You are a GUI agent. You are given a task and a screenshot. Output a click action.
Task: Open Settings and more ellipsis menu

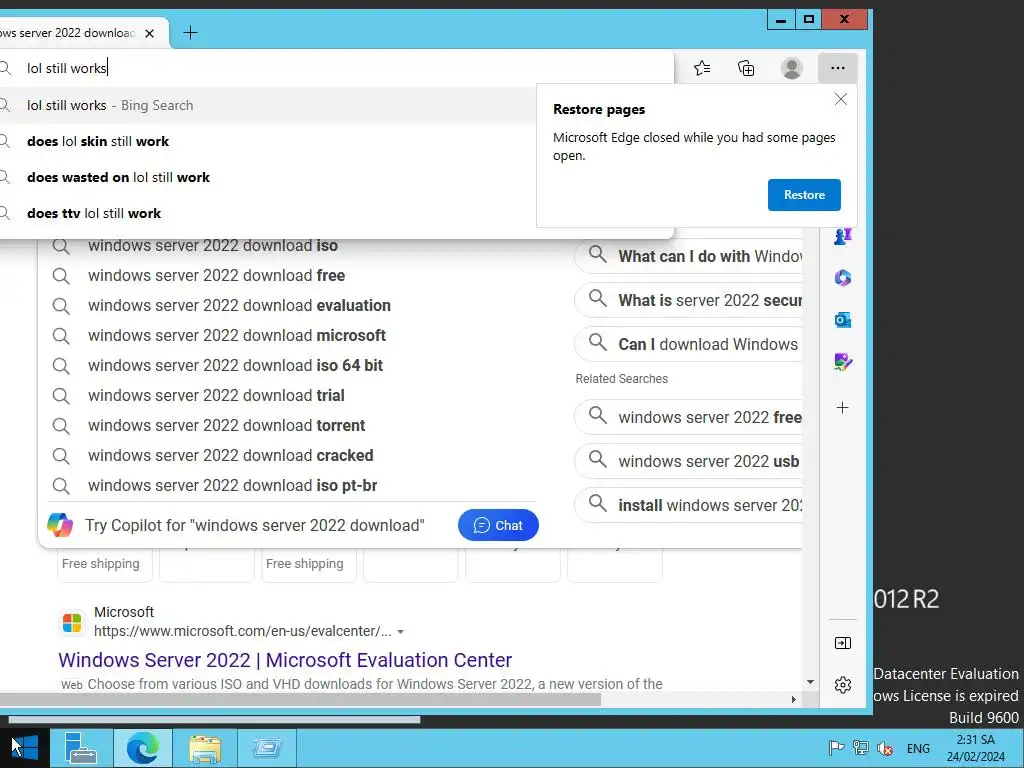(837, 68)
